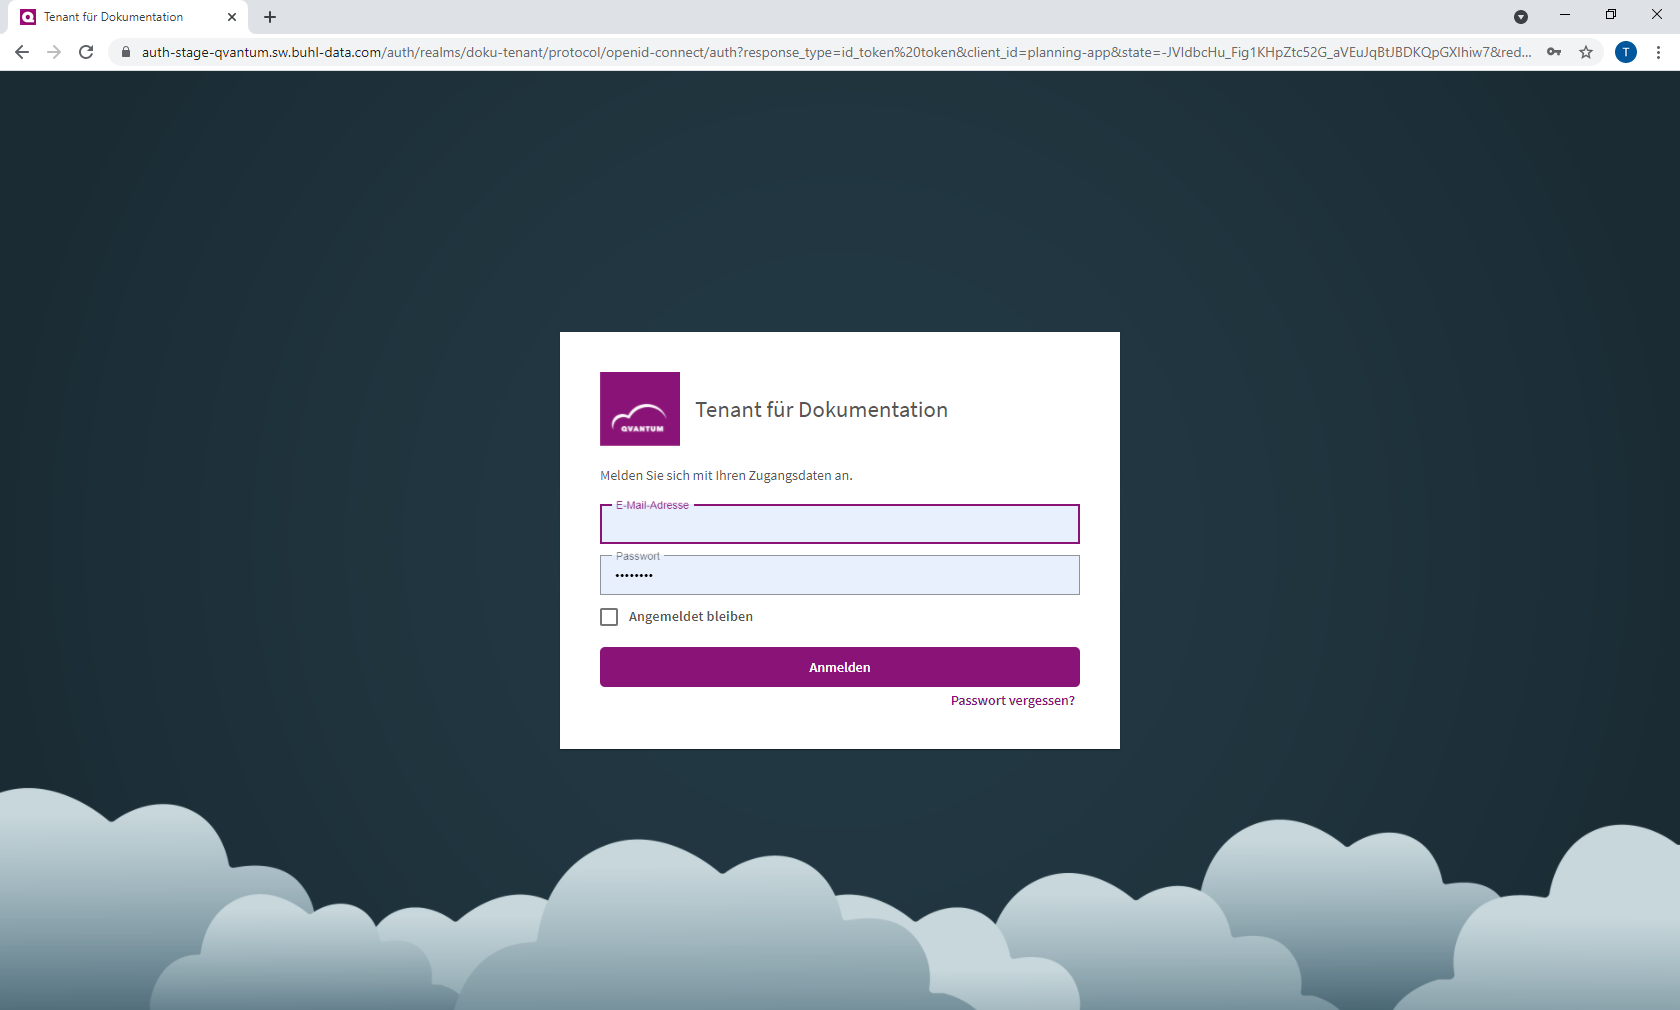Focus the E-Mail-Adresse input field

click(840, 524)
